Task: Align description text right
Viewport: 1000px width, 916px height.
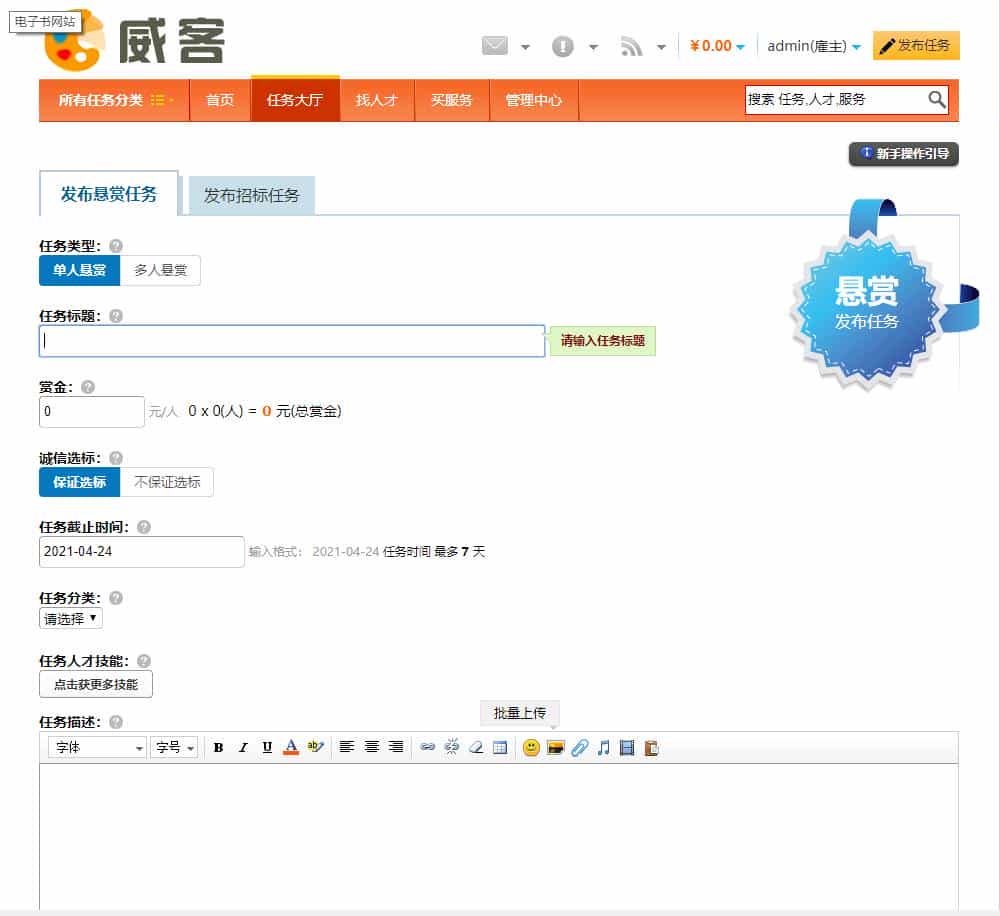Action: click(396, 747)
